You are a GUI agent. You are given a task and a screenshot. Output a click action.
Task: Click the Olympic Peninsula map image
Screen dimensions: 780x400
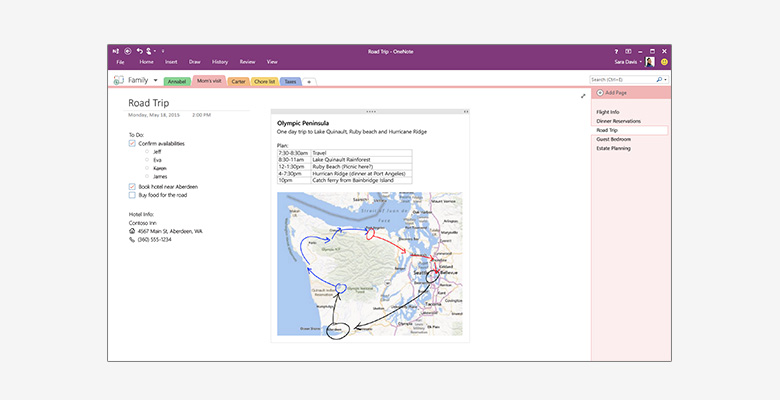coord(369,264)
